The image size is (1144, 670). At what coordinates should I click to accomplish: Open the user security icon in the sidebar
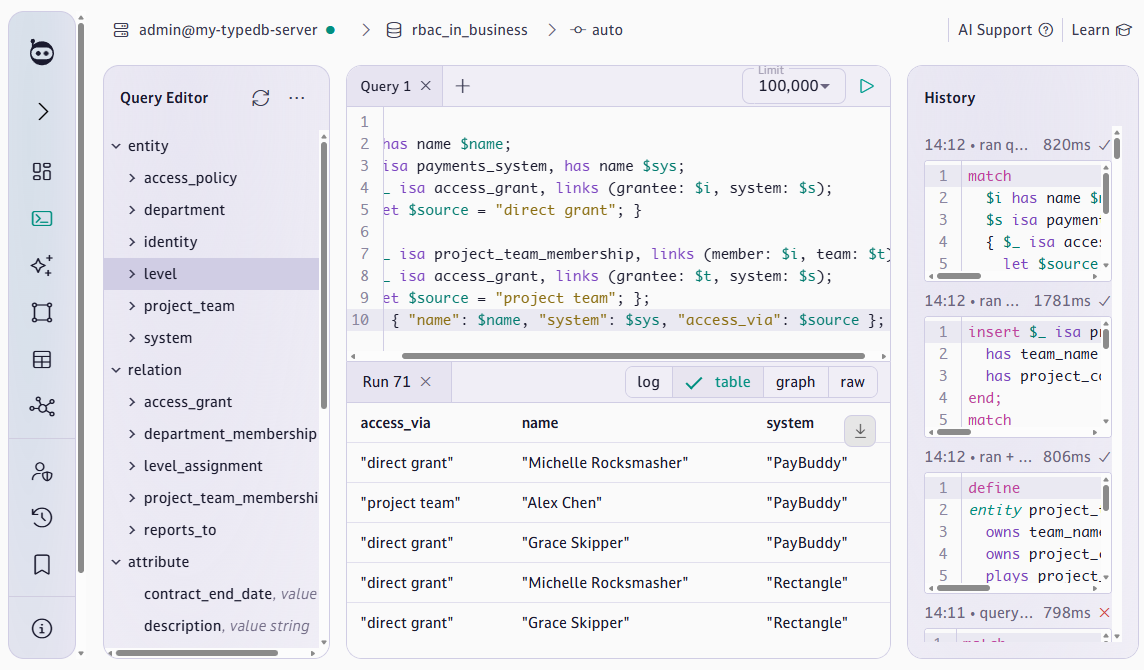click(42, 471)
